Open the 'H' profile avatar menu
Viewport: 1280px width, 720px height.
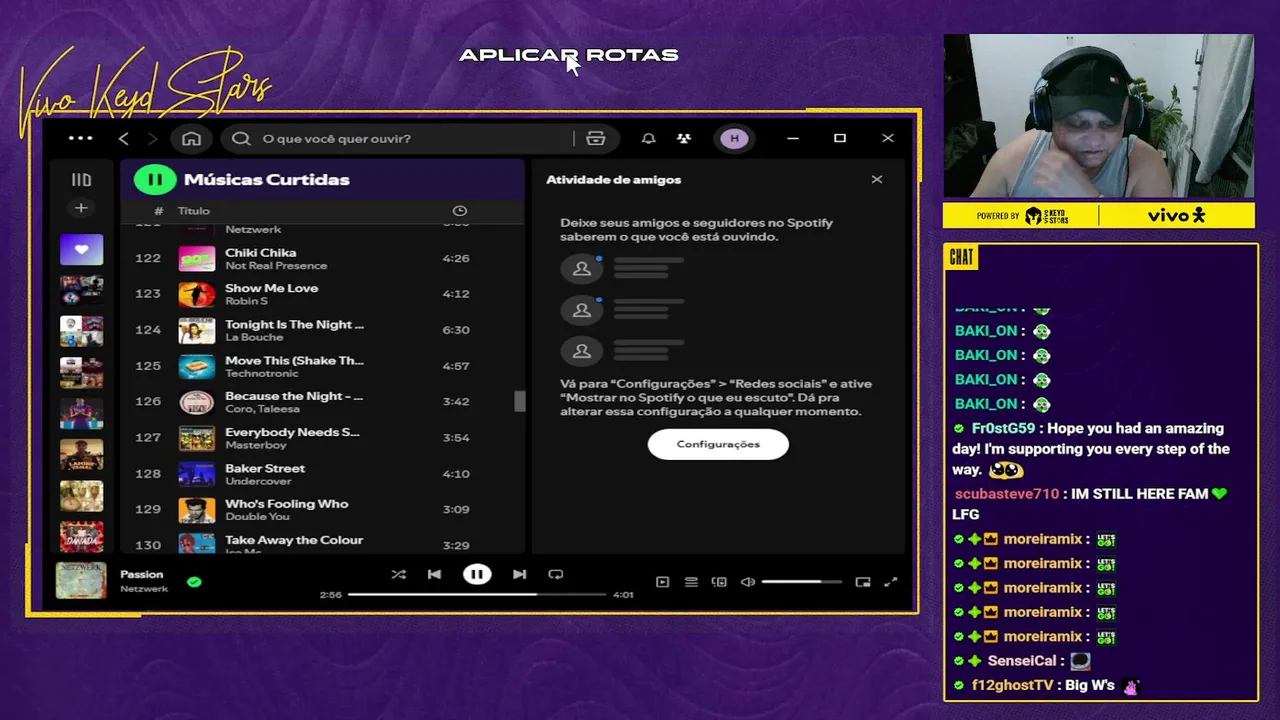pos(734,138)
